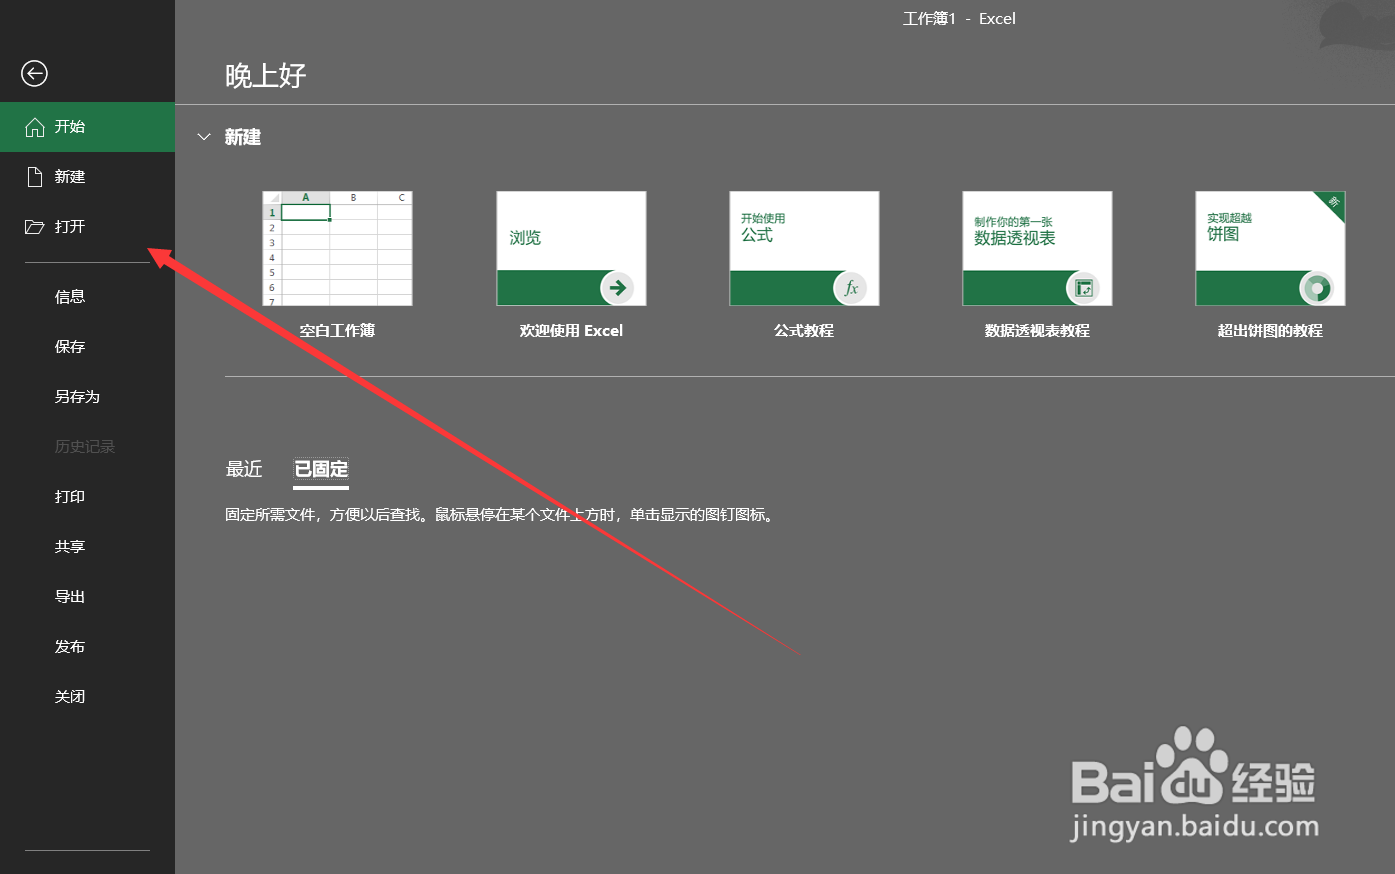Click the donut chart icon on 饼图 template
The height and width of the screenshot is (874, 1395).
coord(1317,288)
